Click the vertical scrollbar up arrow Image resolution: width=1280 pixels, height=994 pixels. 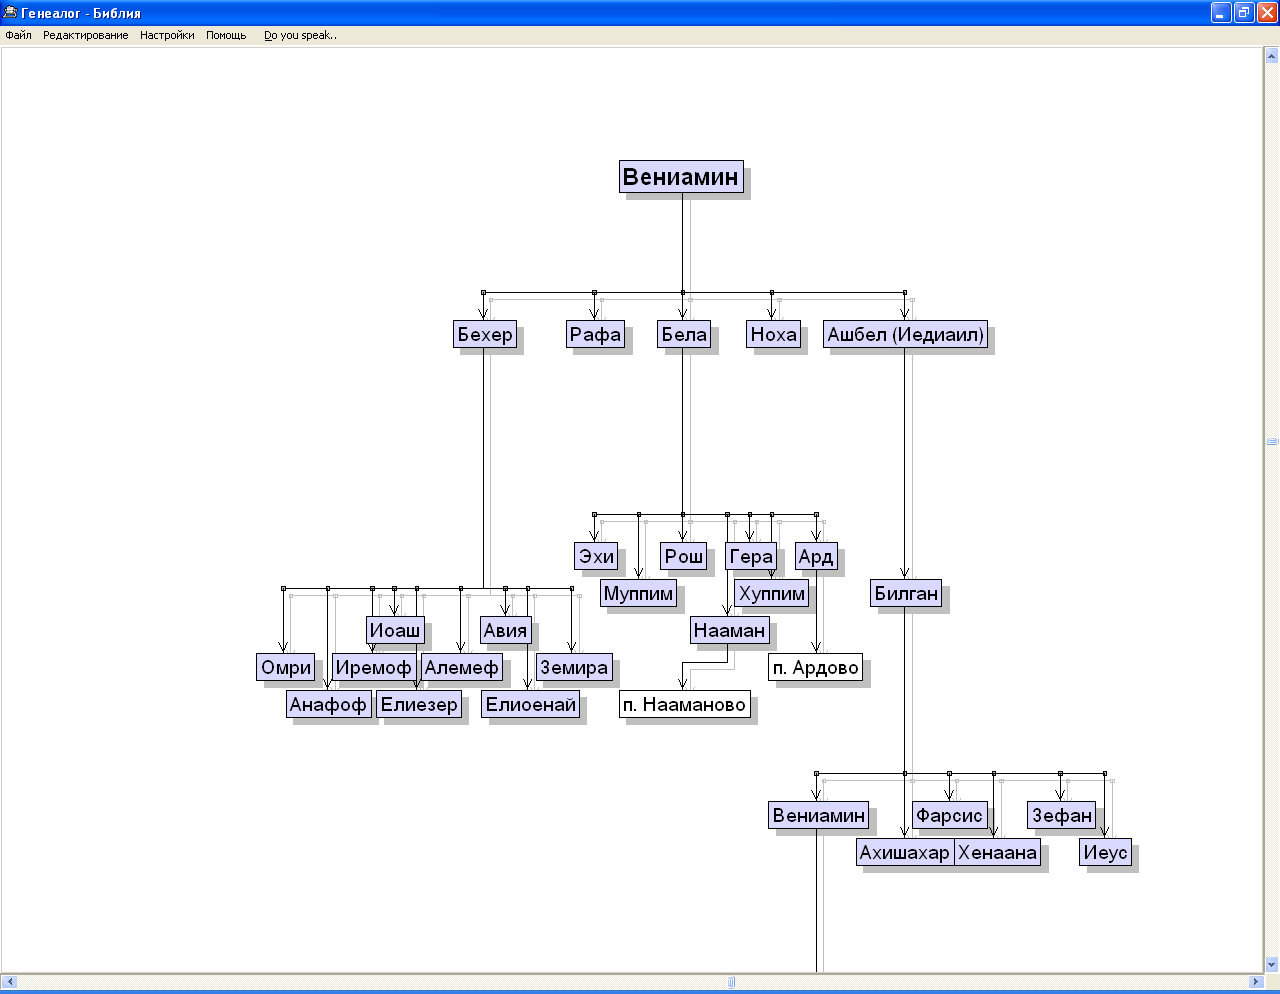click(x=1272, y=55)
